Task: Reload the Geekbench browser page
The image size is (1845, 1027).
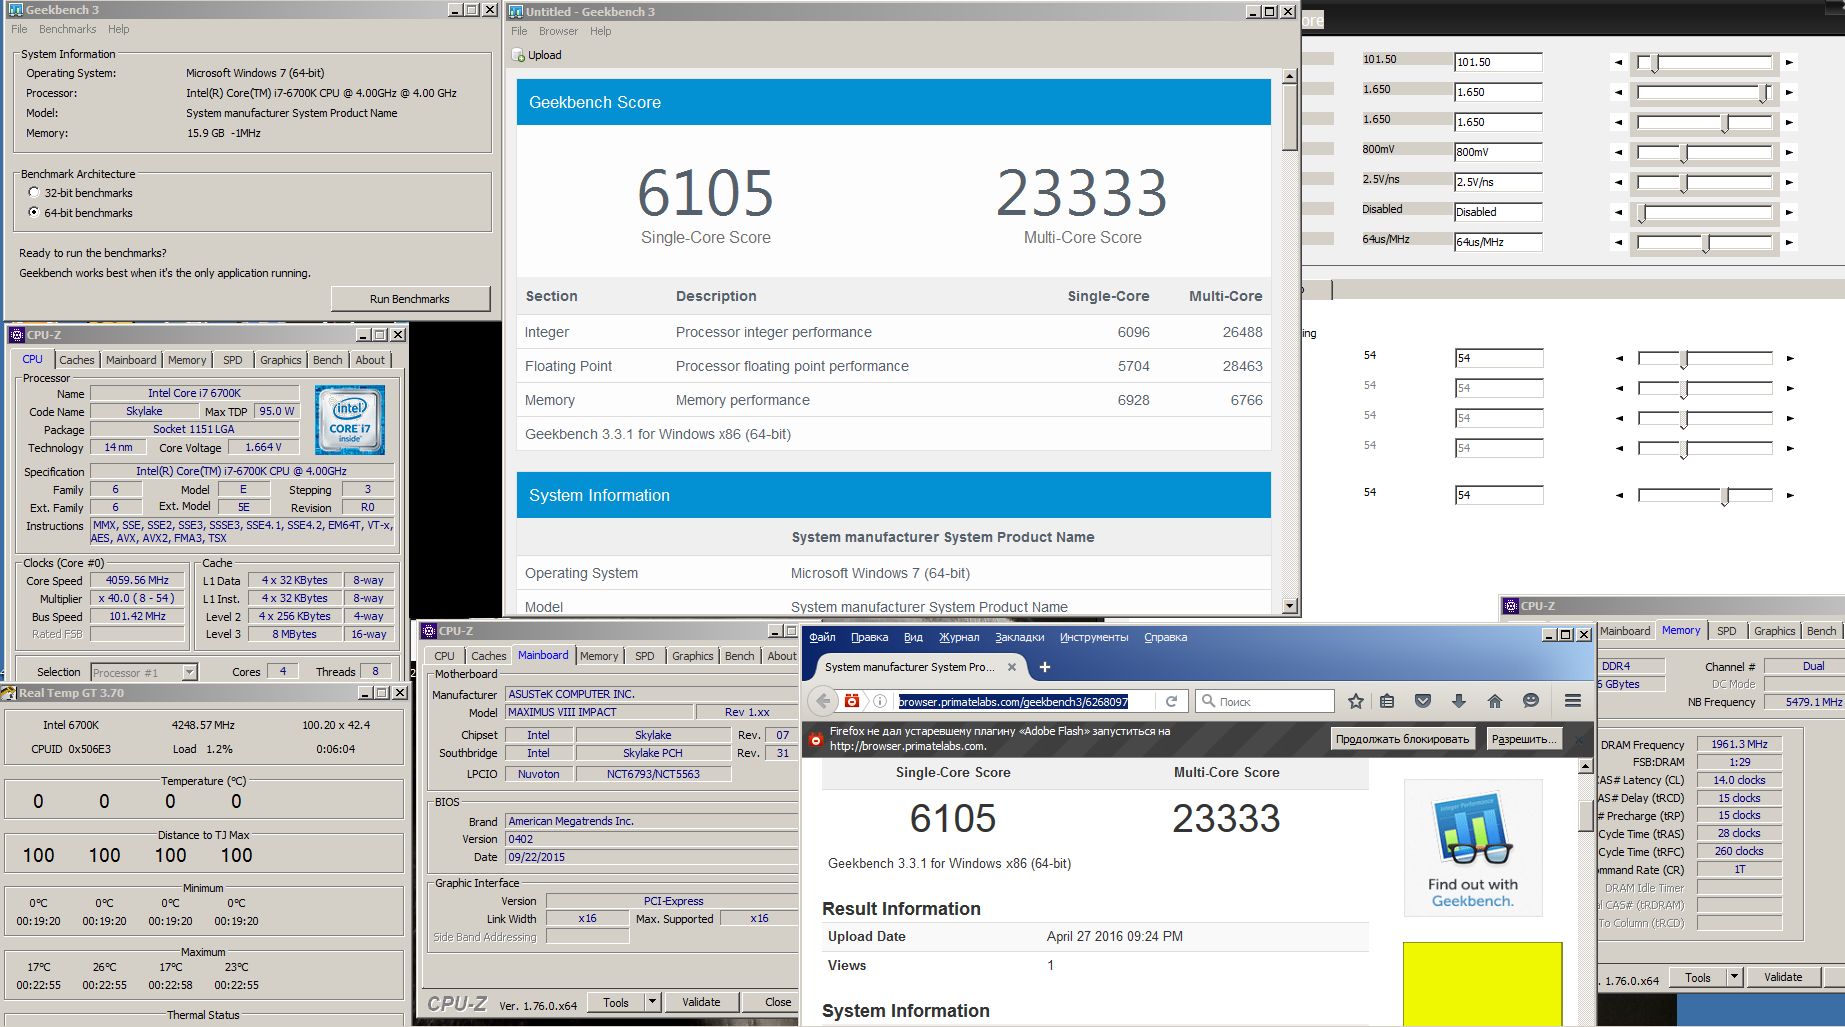Action: coord(1171,701)
